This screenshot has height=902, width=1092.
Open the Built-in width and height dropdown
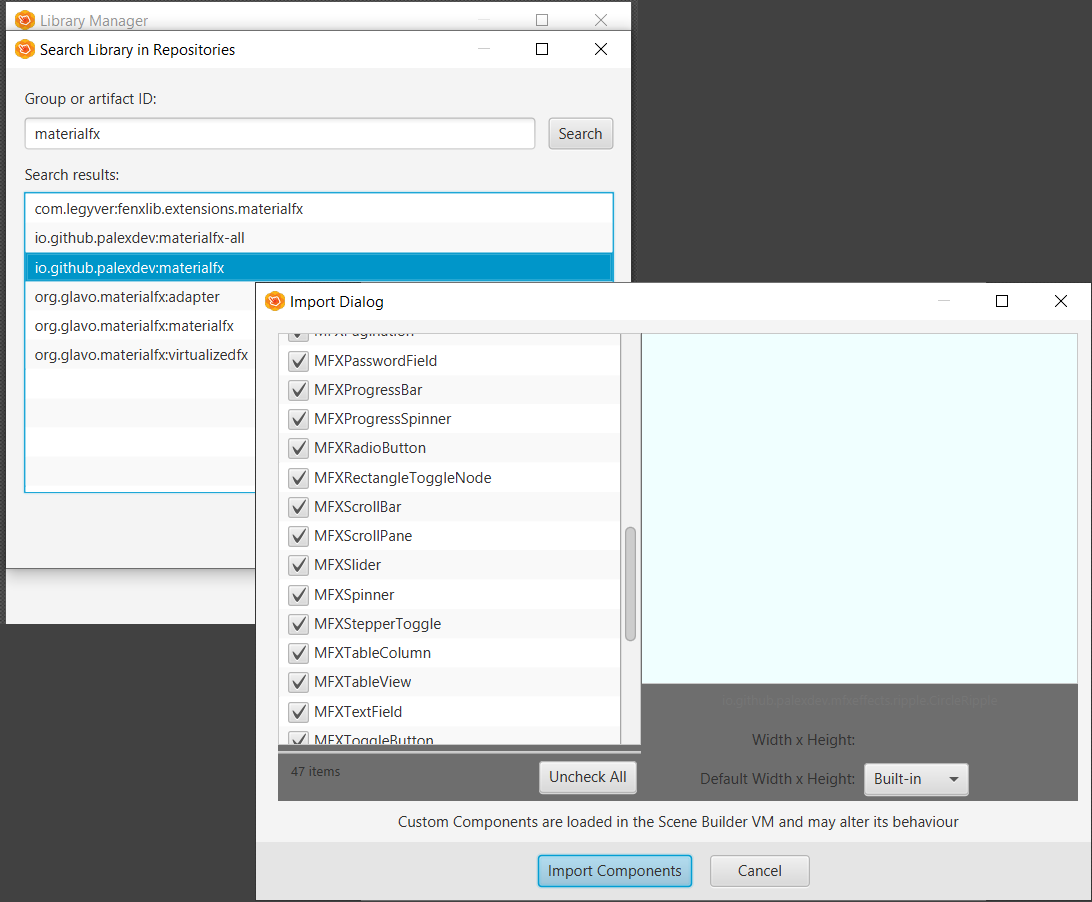coord(916,779)
